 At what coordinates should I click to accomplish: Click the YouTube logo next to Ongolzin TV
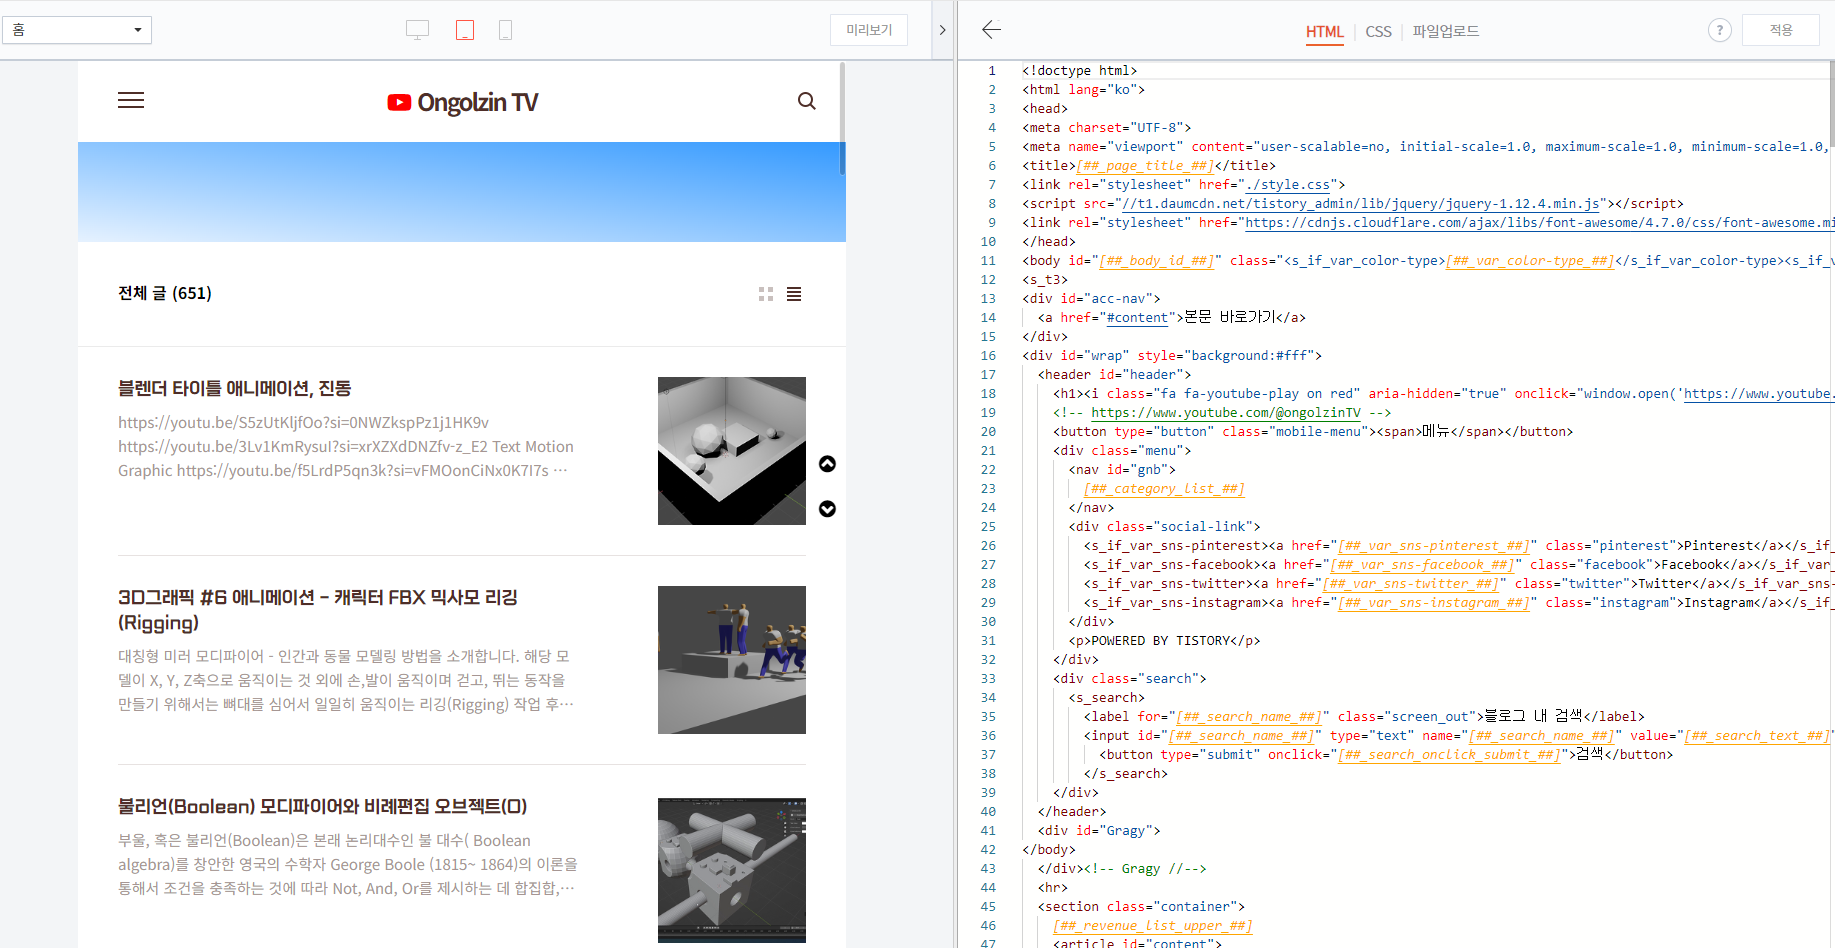[x=399, y=102]
